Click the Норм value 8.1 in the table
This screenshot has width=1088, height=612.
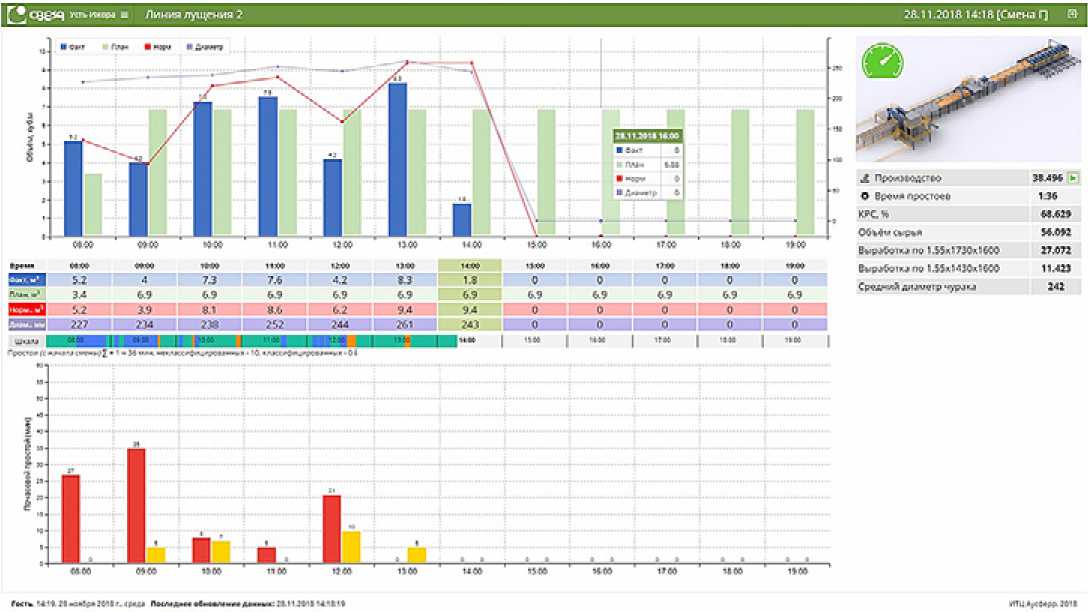click(x=210, y=309)
